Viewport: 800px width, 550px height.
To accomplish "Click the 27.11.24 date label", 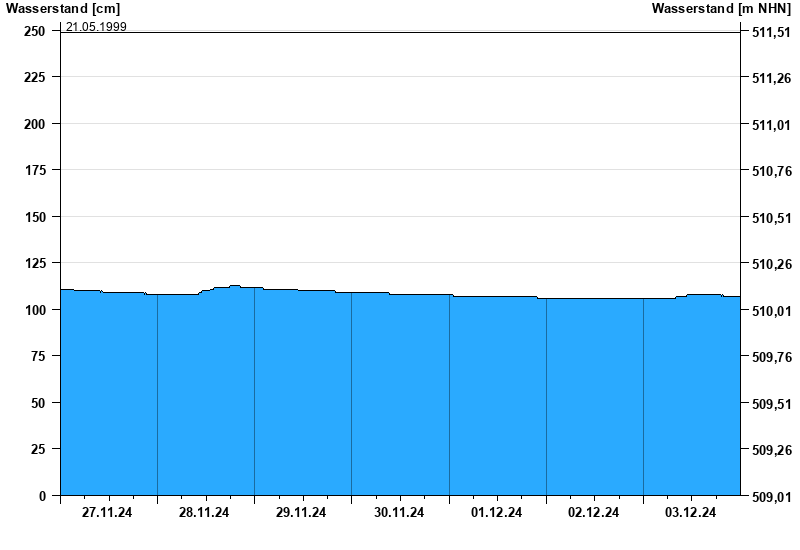I will point(107,513).
